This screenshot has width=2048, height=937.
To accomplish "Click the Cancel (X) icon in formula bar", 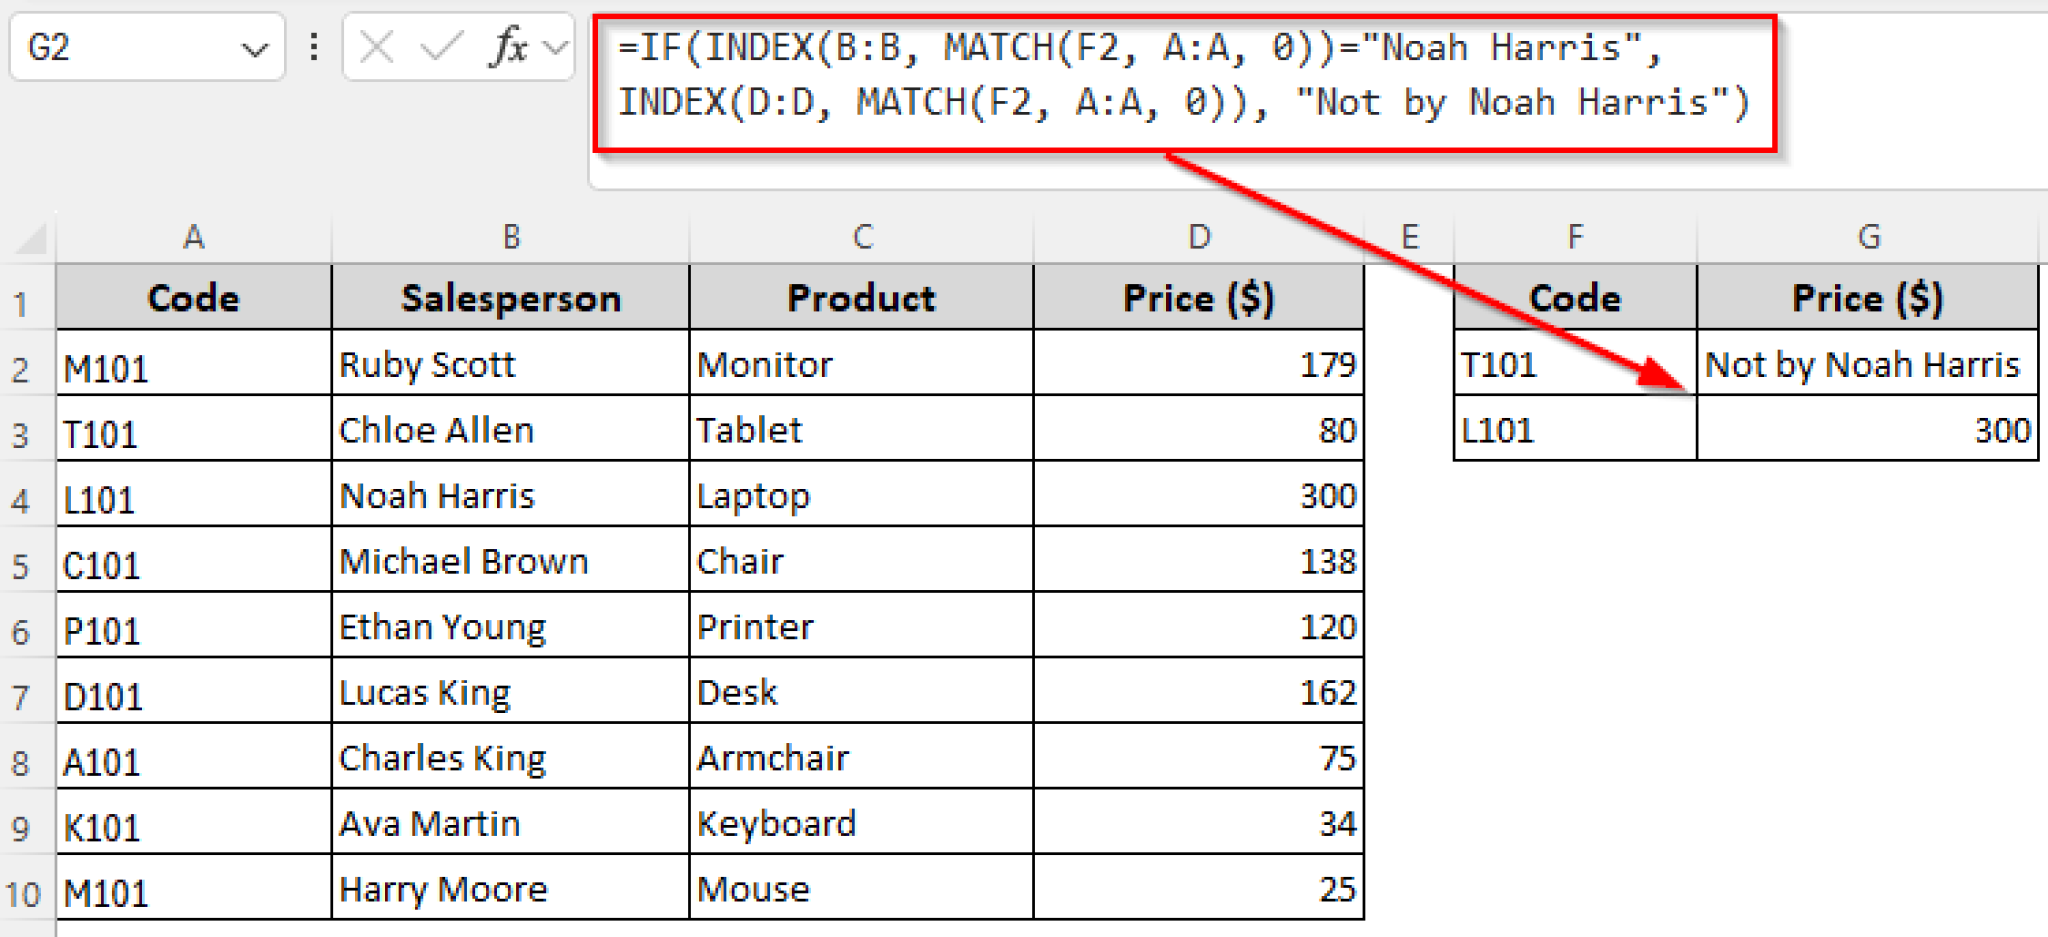I will (x=375, y=46).
